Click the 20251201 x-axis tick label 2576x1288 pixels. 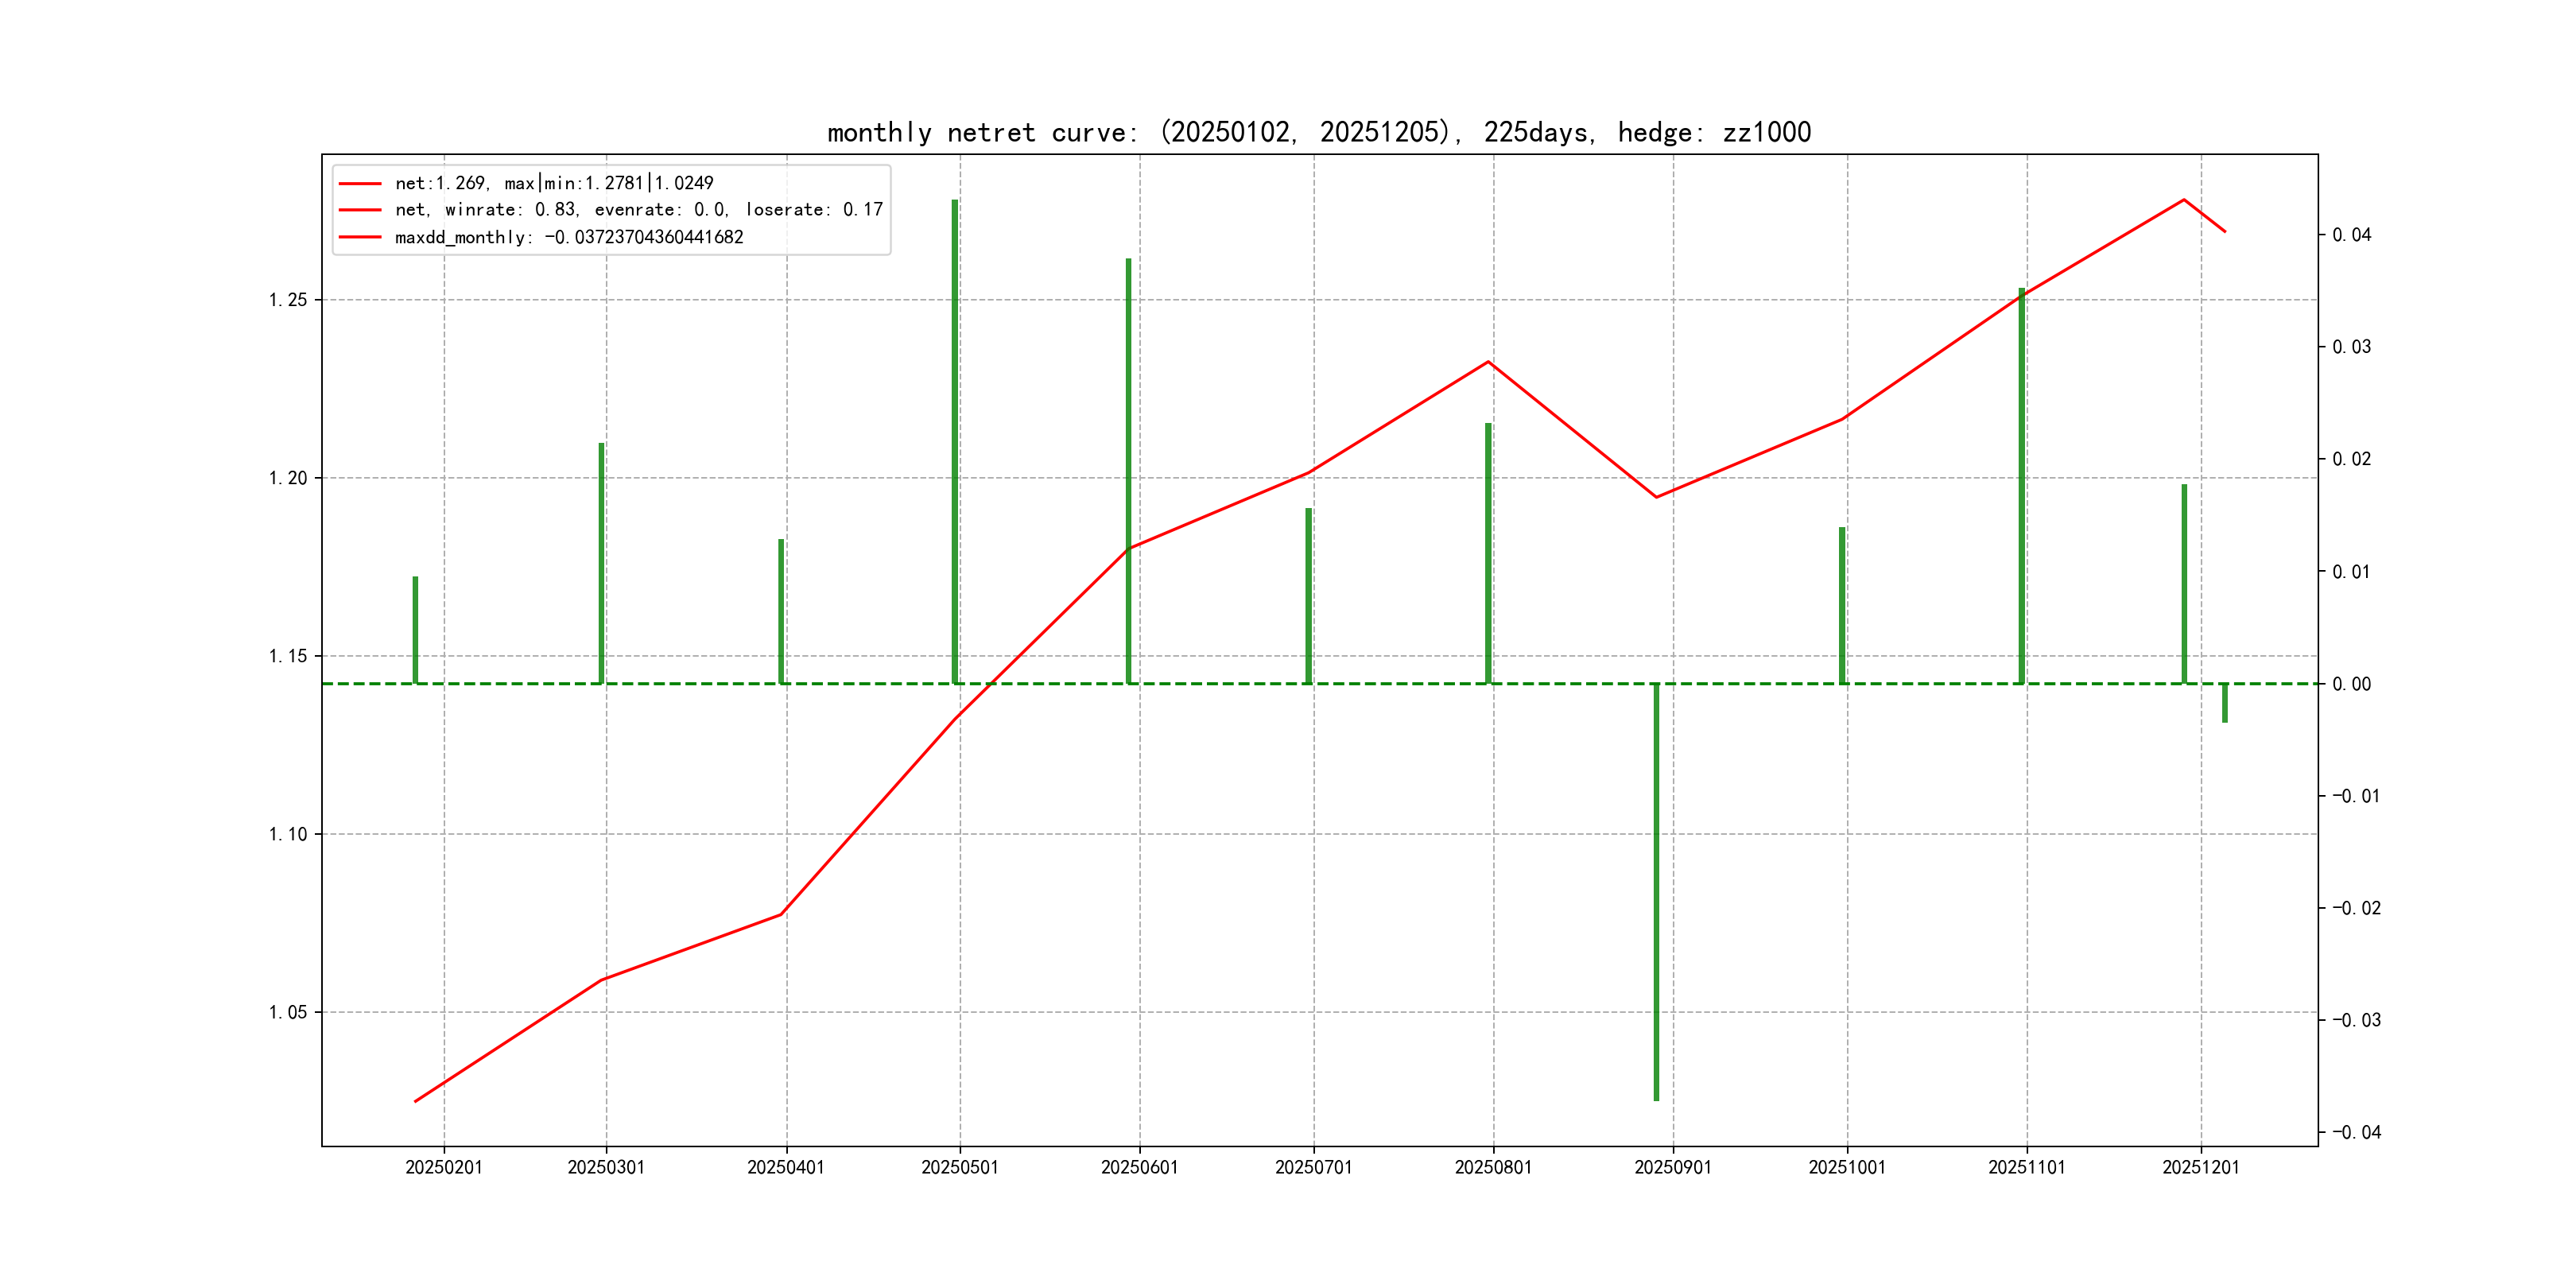click(x=2200, y=1167)
